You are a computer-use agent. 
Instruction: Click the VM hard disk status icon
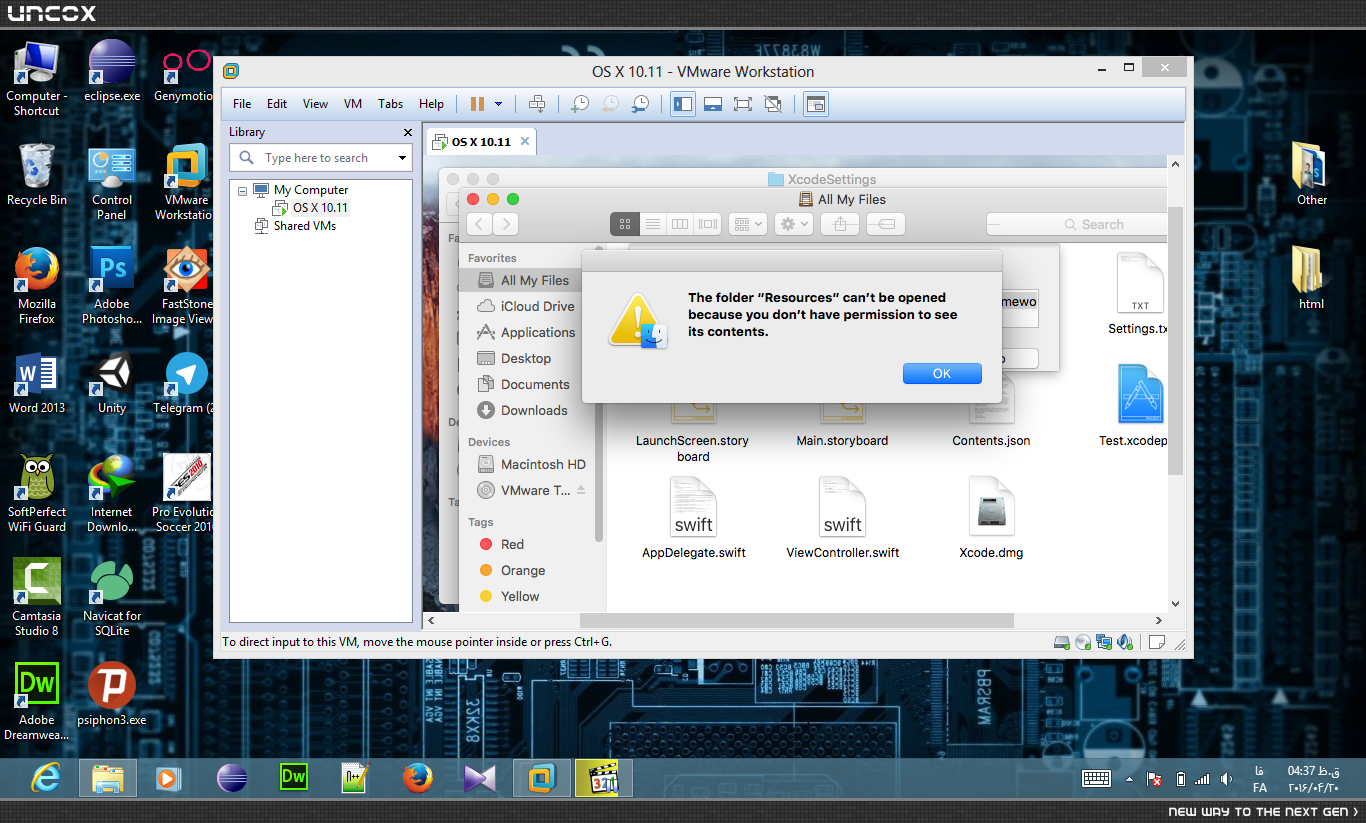pyautogui.click(x=1063, y=642)
